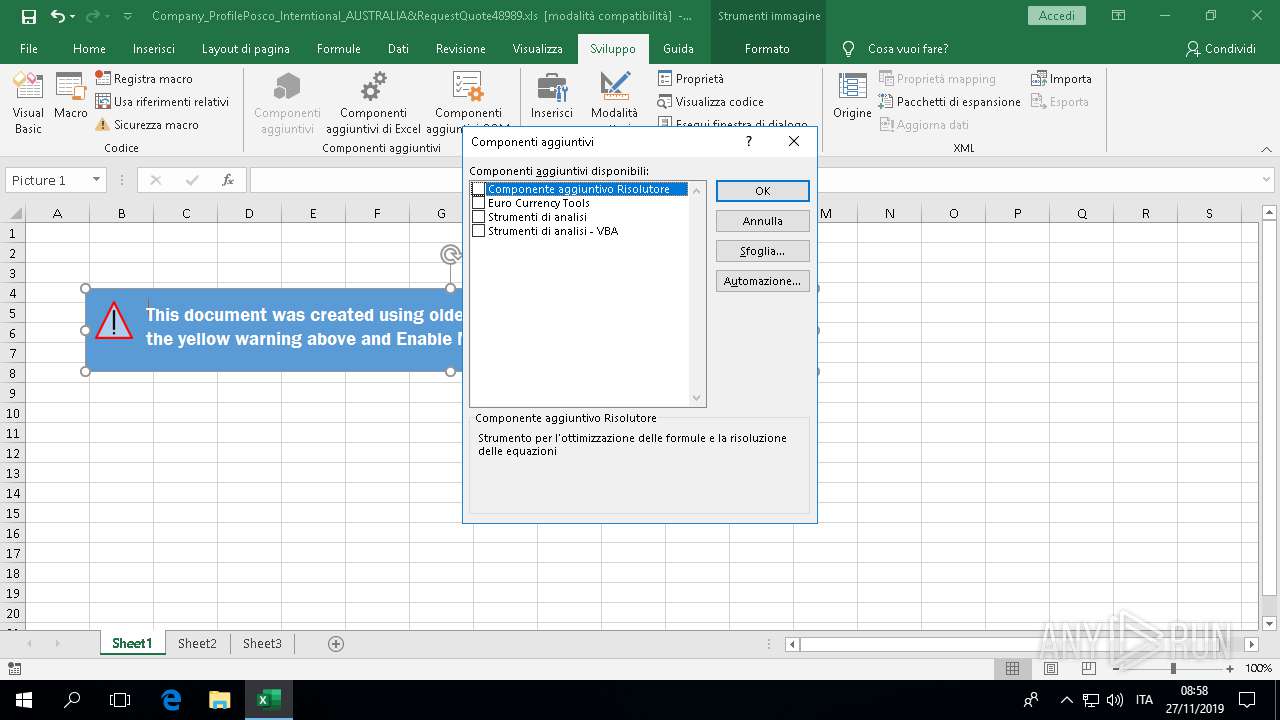Open Componenti aggiuntivi di Excel
Screen dimensions: 1280x720
tap(373, 103)
